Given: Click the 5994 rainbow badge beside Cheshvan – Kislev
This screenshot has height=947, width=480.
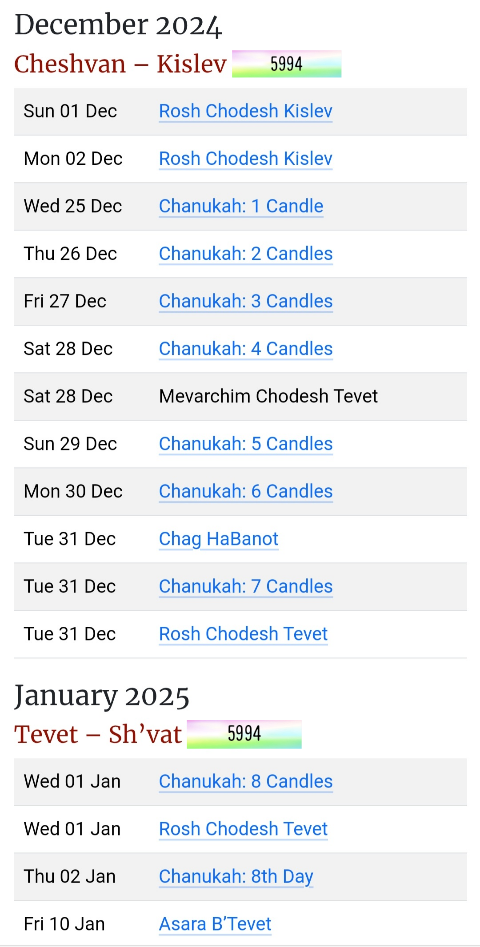Looking at the screenshot, I should [x=287, y=64].
